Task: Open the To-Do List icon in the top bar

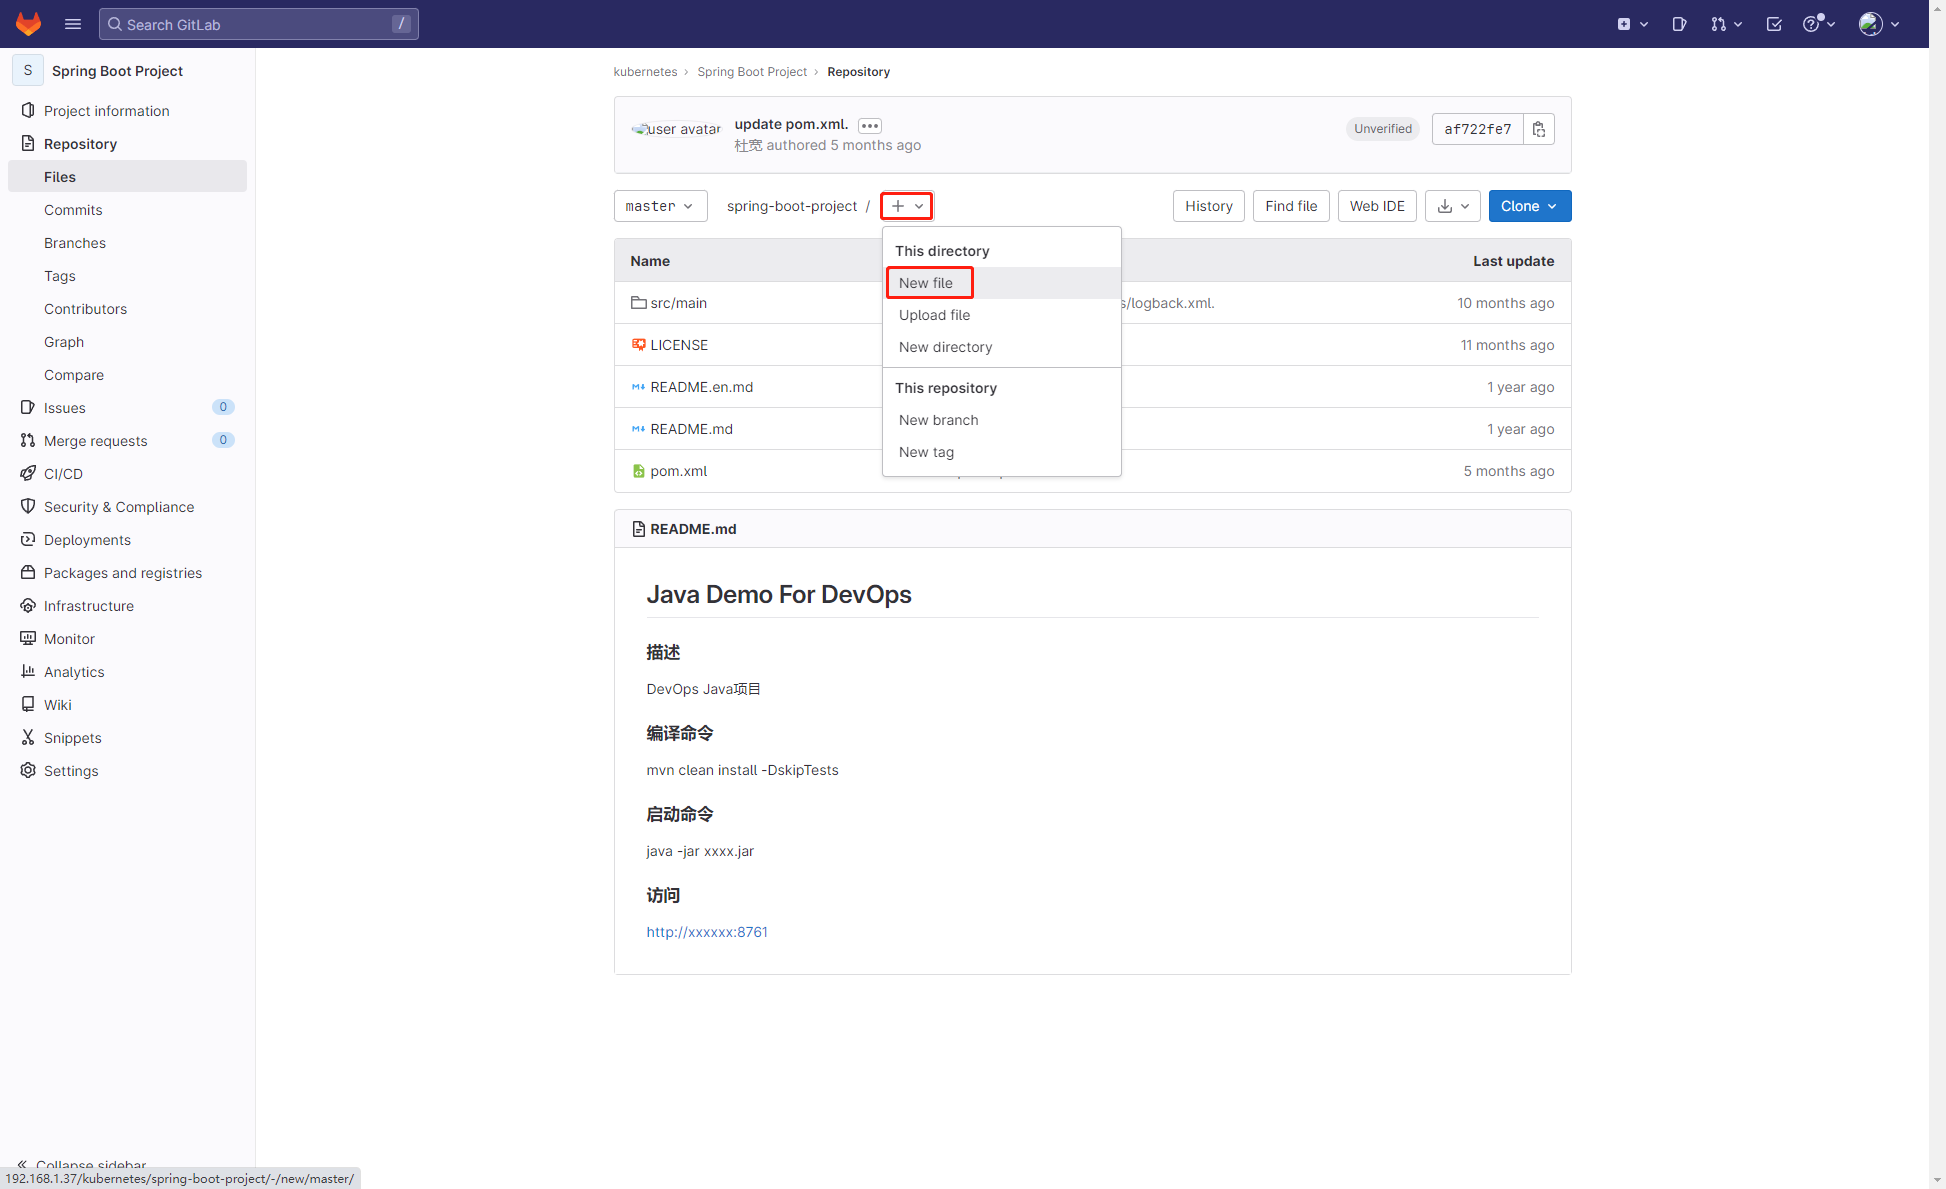Action: 1774,24
